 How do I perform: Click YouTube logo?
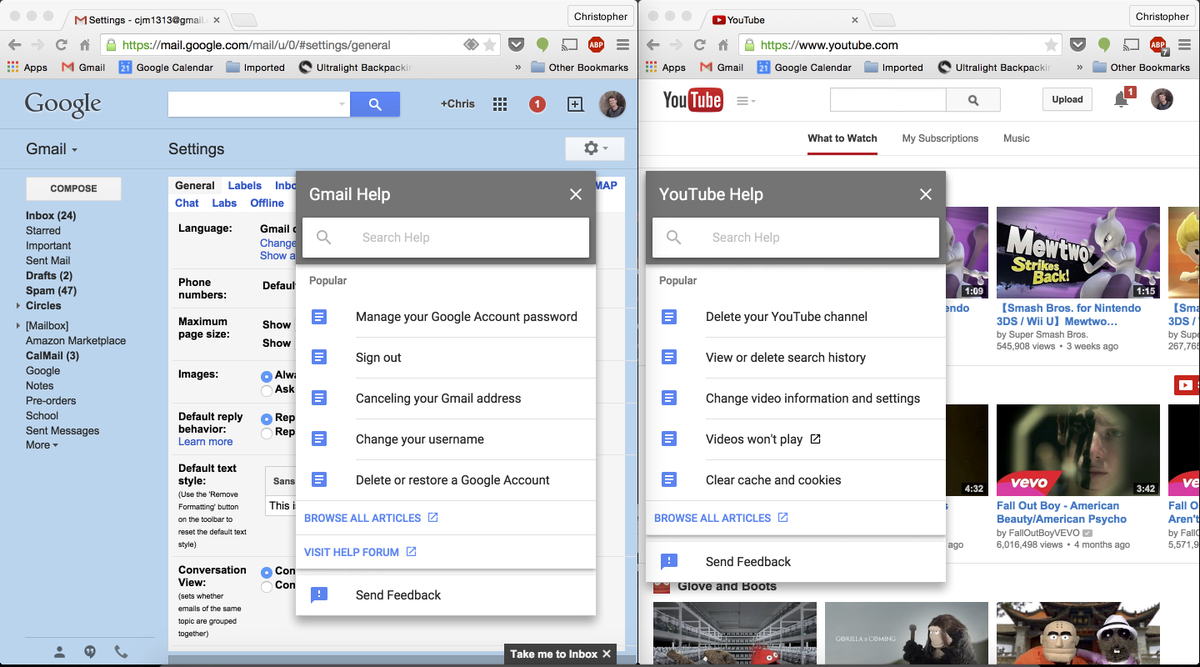pyautogui.click(x=692, y=100)
